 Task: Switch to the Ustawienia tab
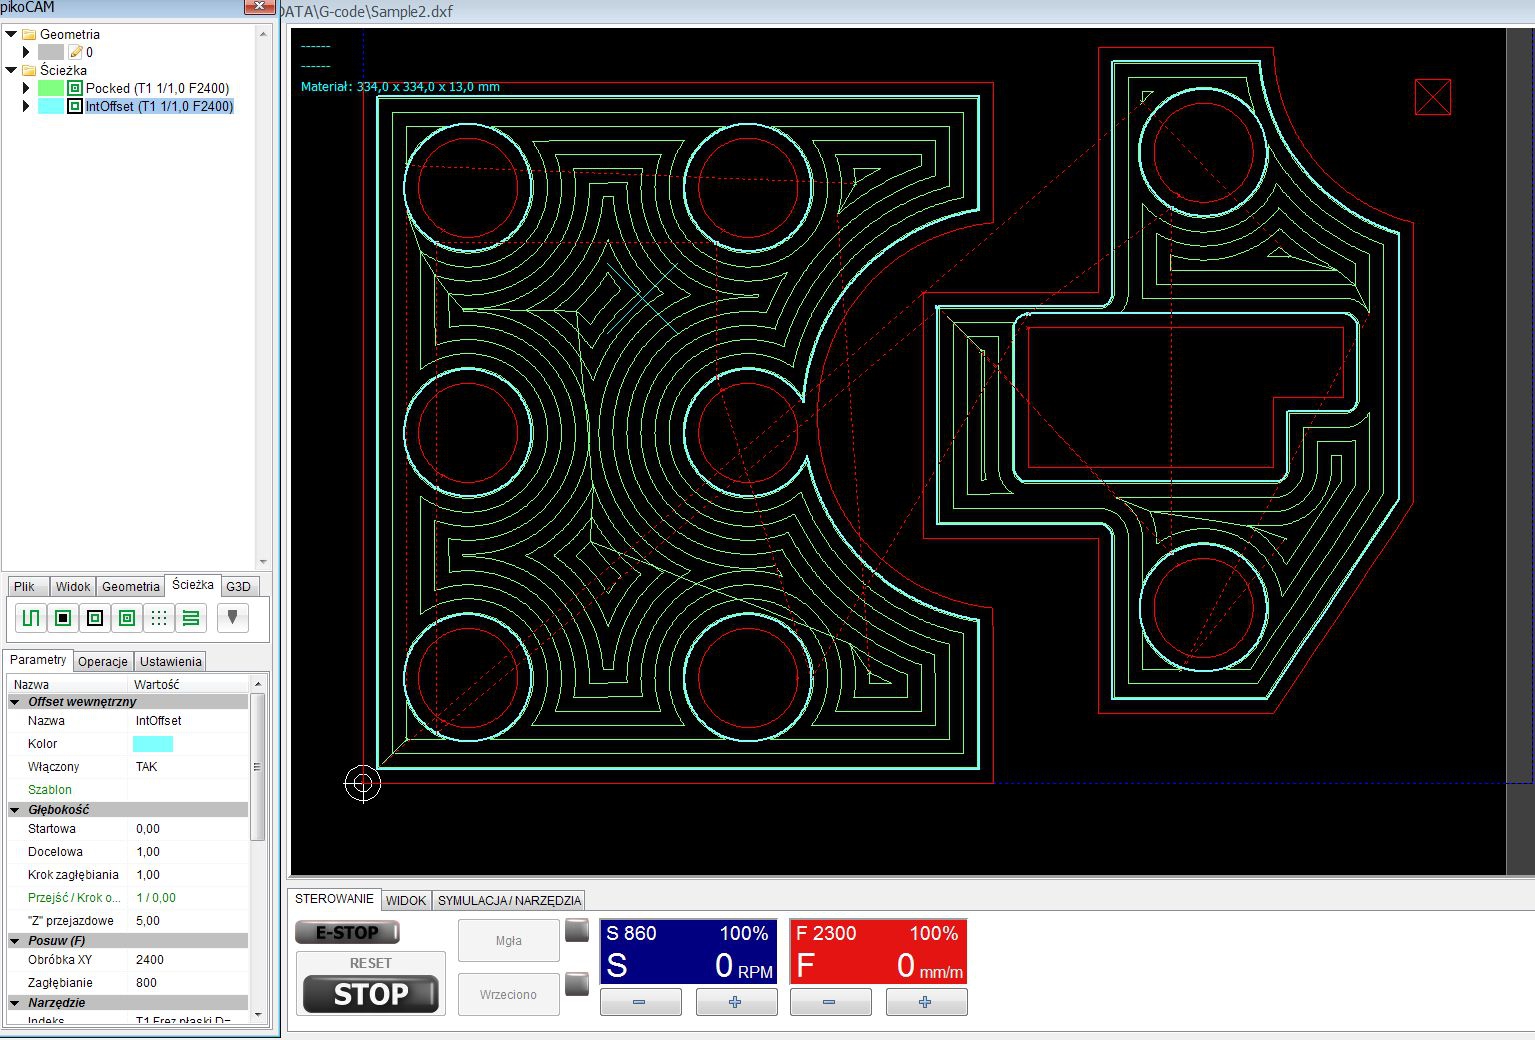[170, 662]
